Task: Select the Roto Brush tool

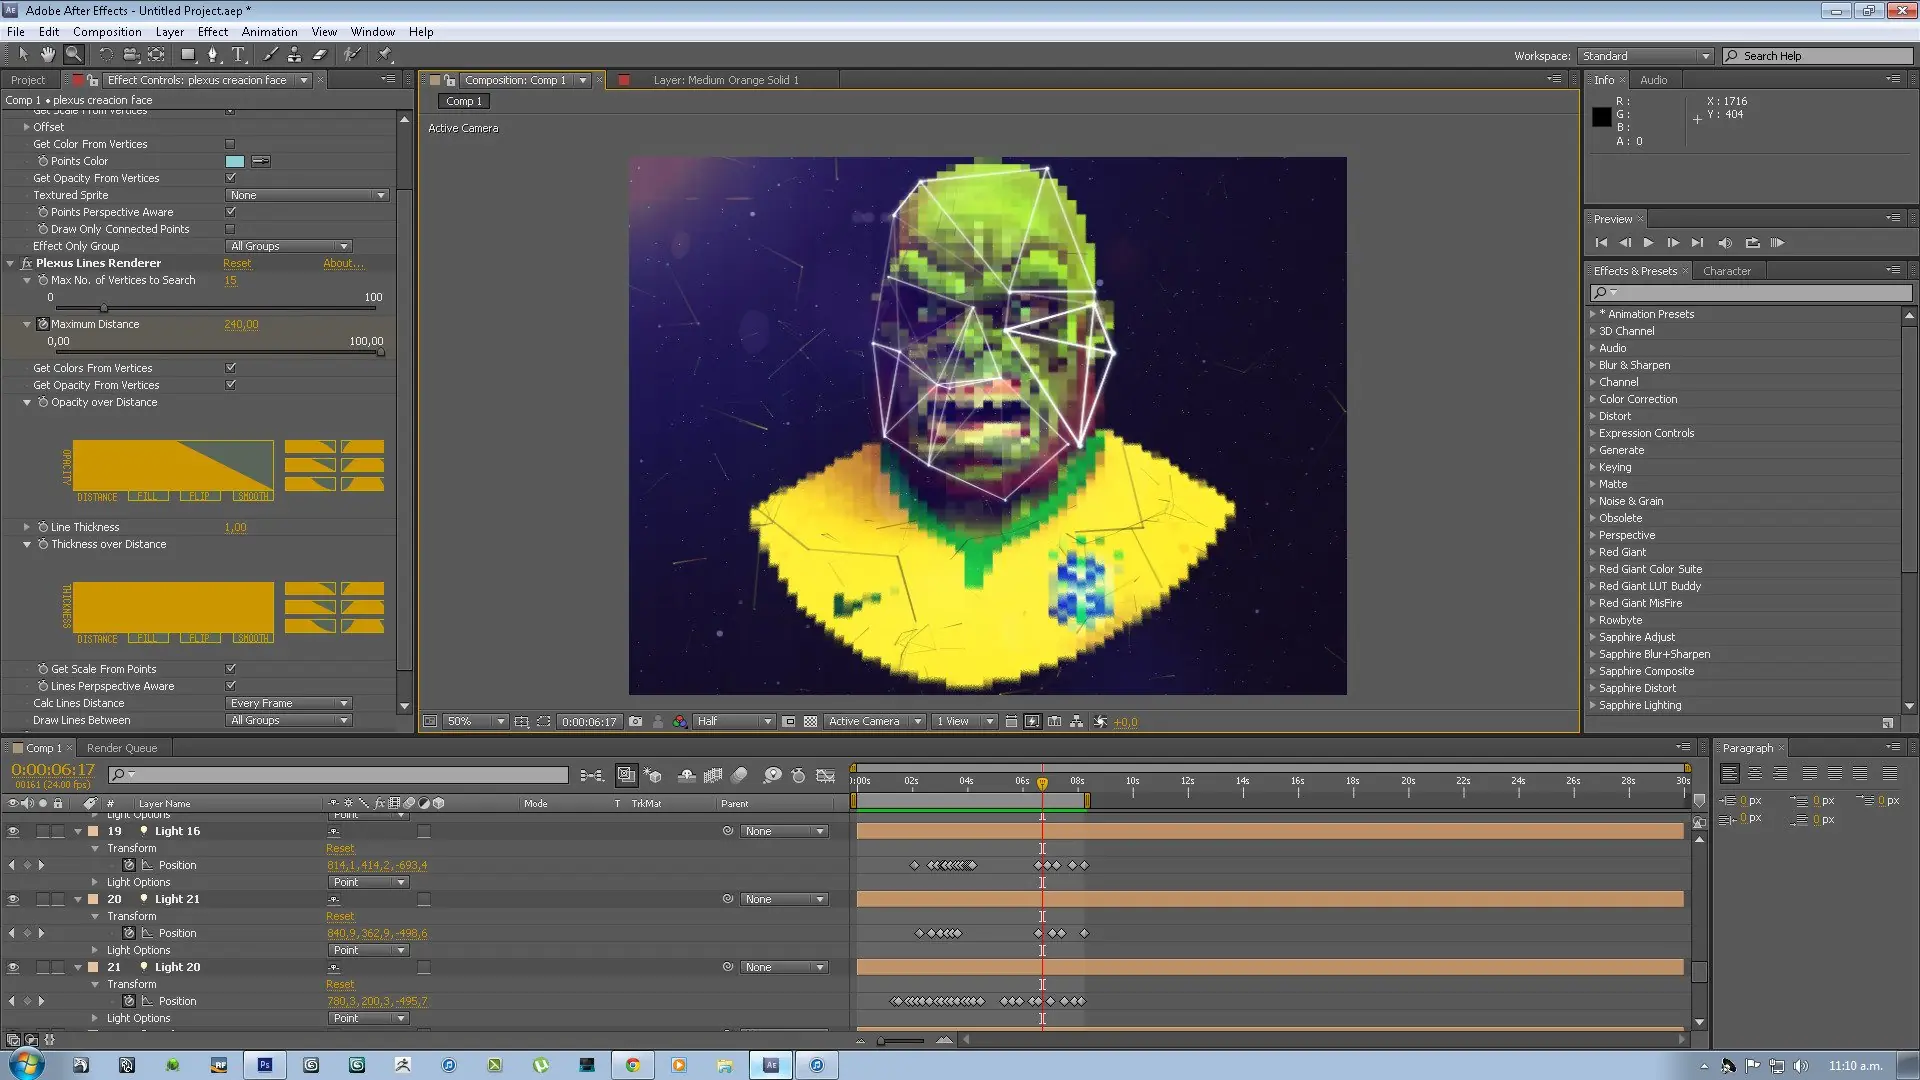Action: (x=352, y=55)
